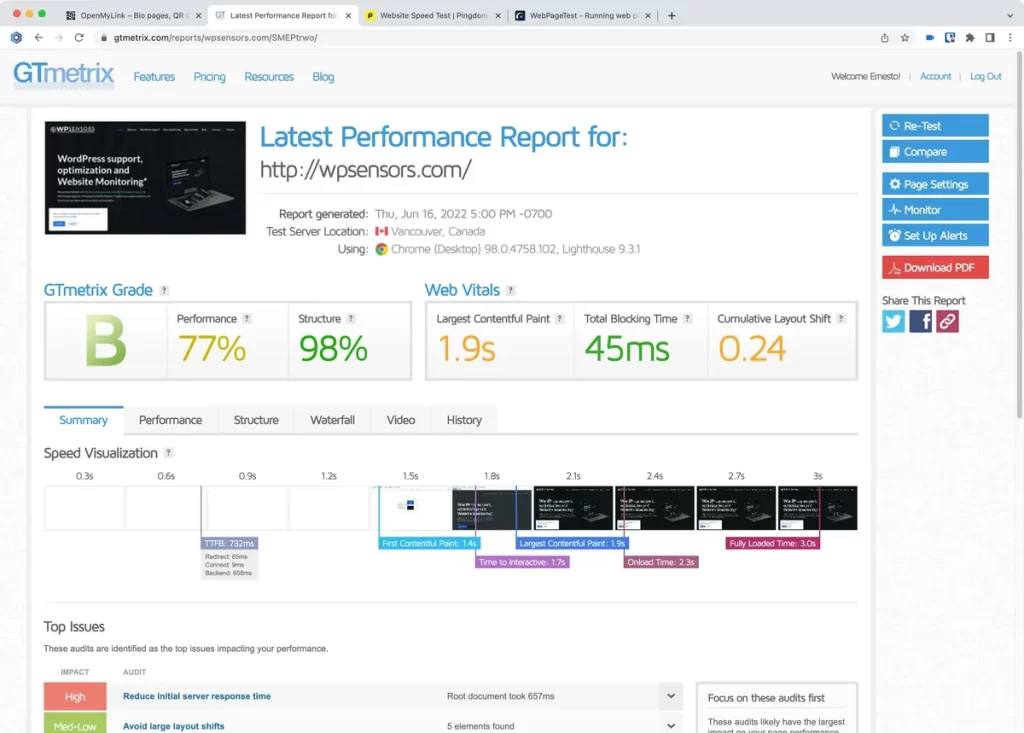
Task: Open the Account link
Action: (935, 76)
